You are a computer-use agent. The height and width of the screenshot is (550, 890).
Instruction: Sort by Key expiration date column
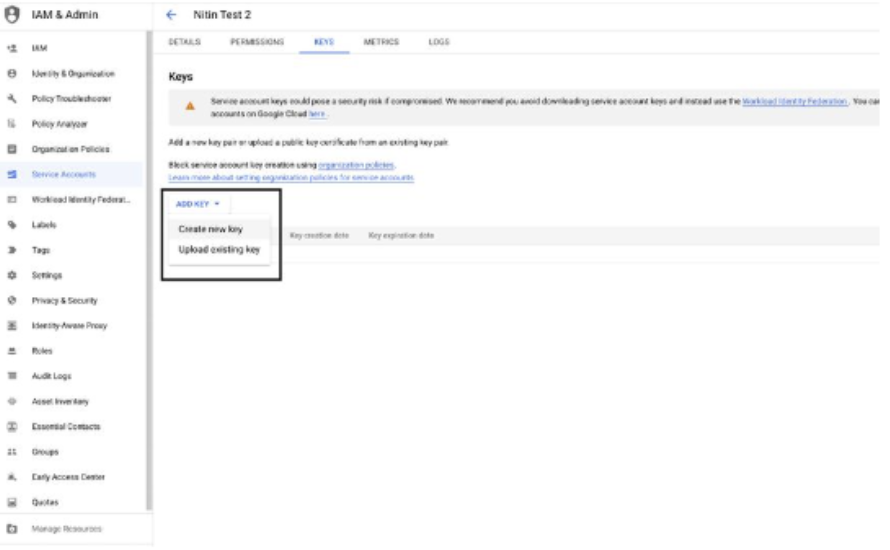click(401, 236)
